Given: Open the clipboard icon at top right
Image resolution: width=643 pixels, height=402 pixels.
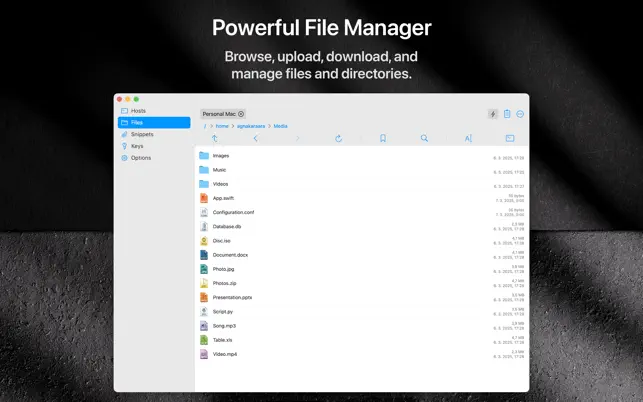Looking at the screenshot, I should 507,114.
